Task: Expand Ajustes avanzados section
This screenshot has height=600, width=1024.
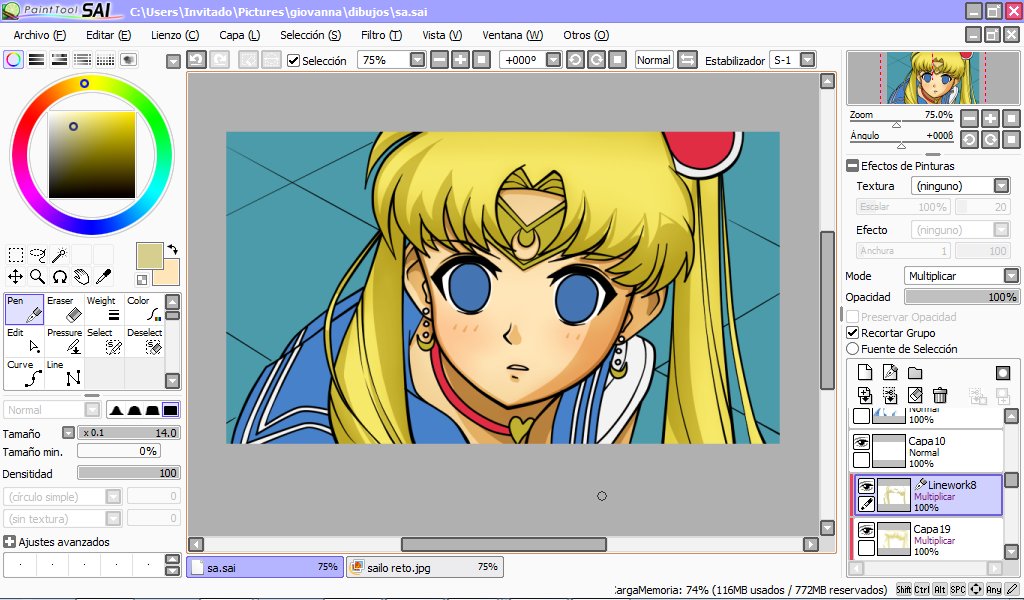Action: click(x=9, y=542)
